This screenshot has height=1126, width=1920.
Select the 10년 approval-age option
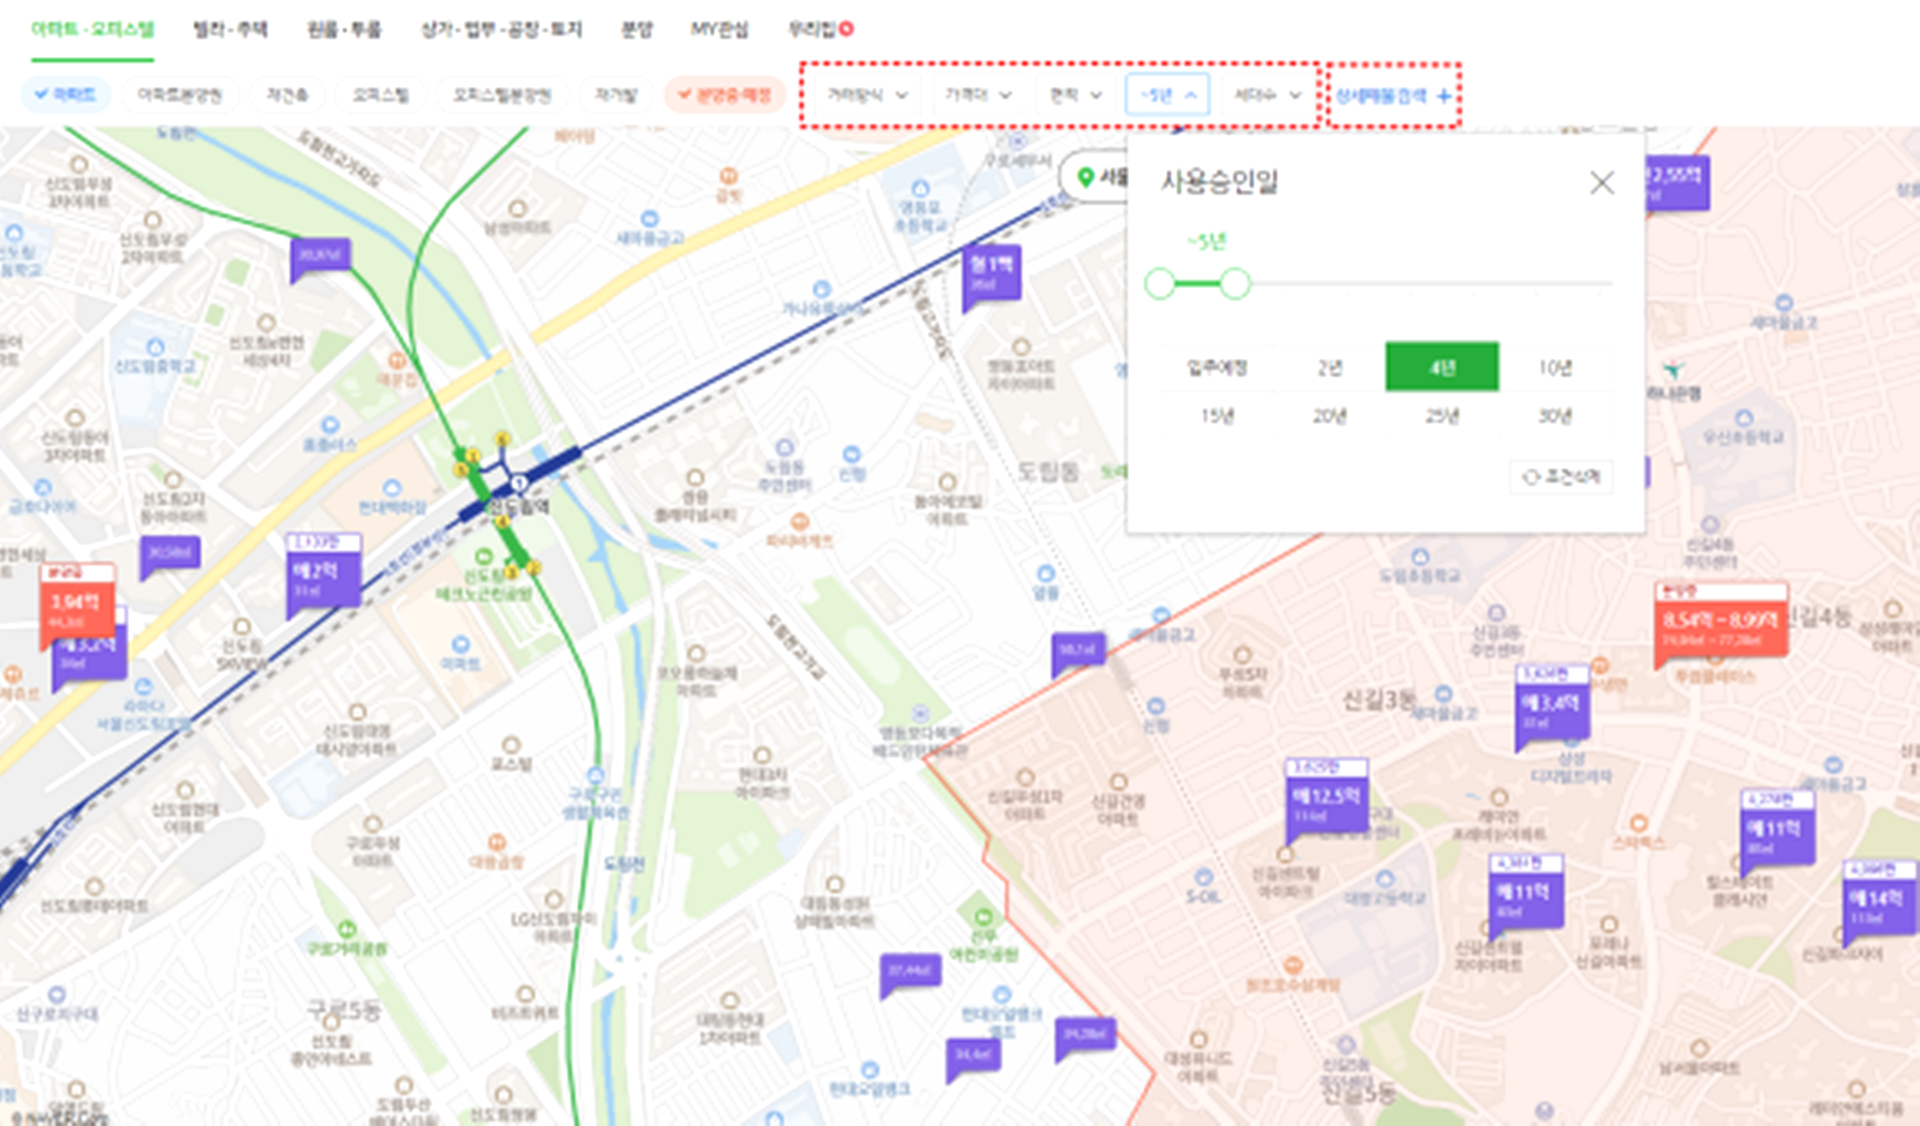click(x=1554, y=368)
